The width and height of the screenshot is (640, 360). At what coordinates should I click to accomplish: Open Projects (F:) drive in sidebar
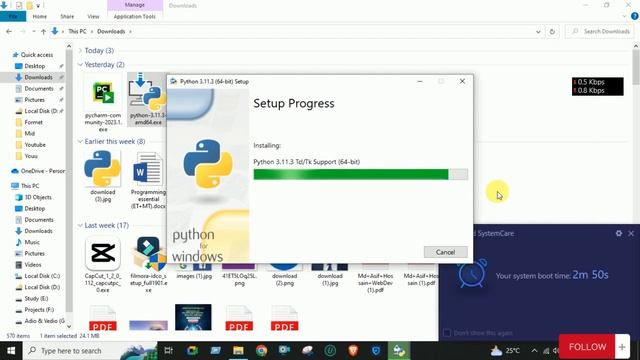pyautogui.click(x=39, y=310)
